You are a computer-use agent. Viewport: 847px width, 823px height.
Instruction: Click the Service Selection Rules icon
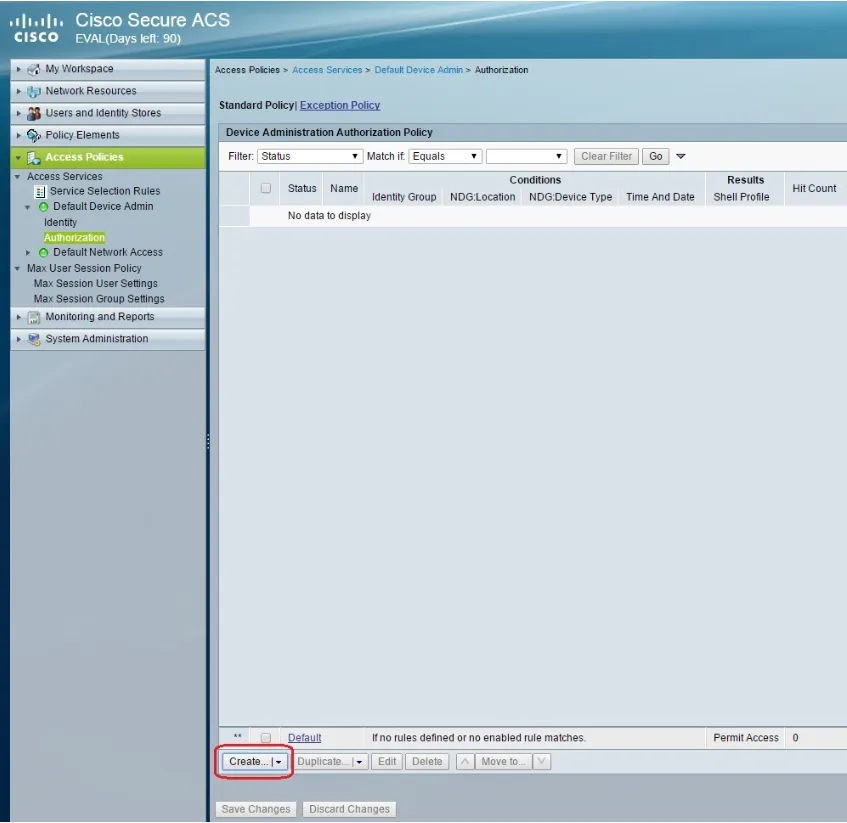[x=41, y=191]
